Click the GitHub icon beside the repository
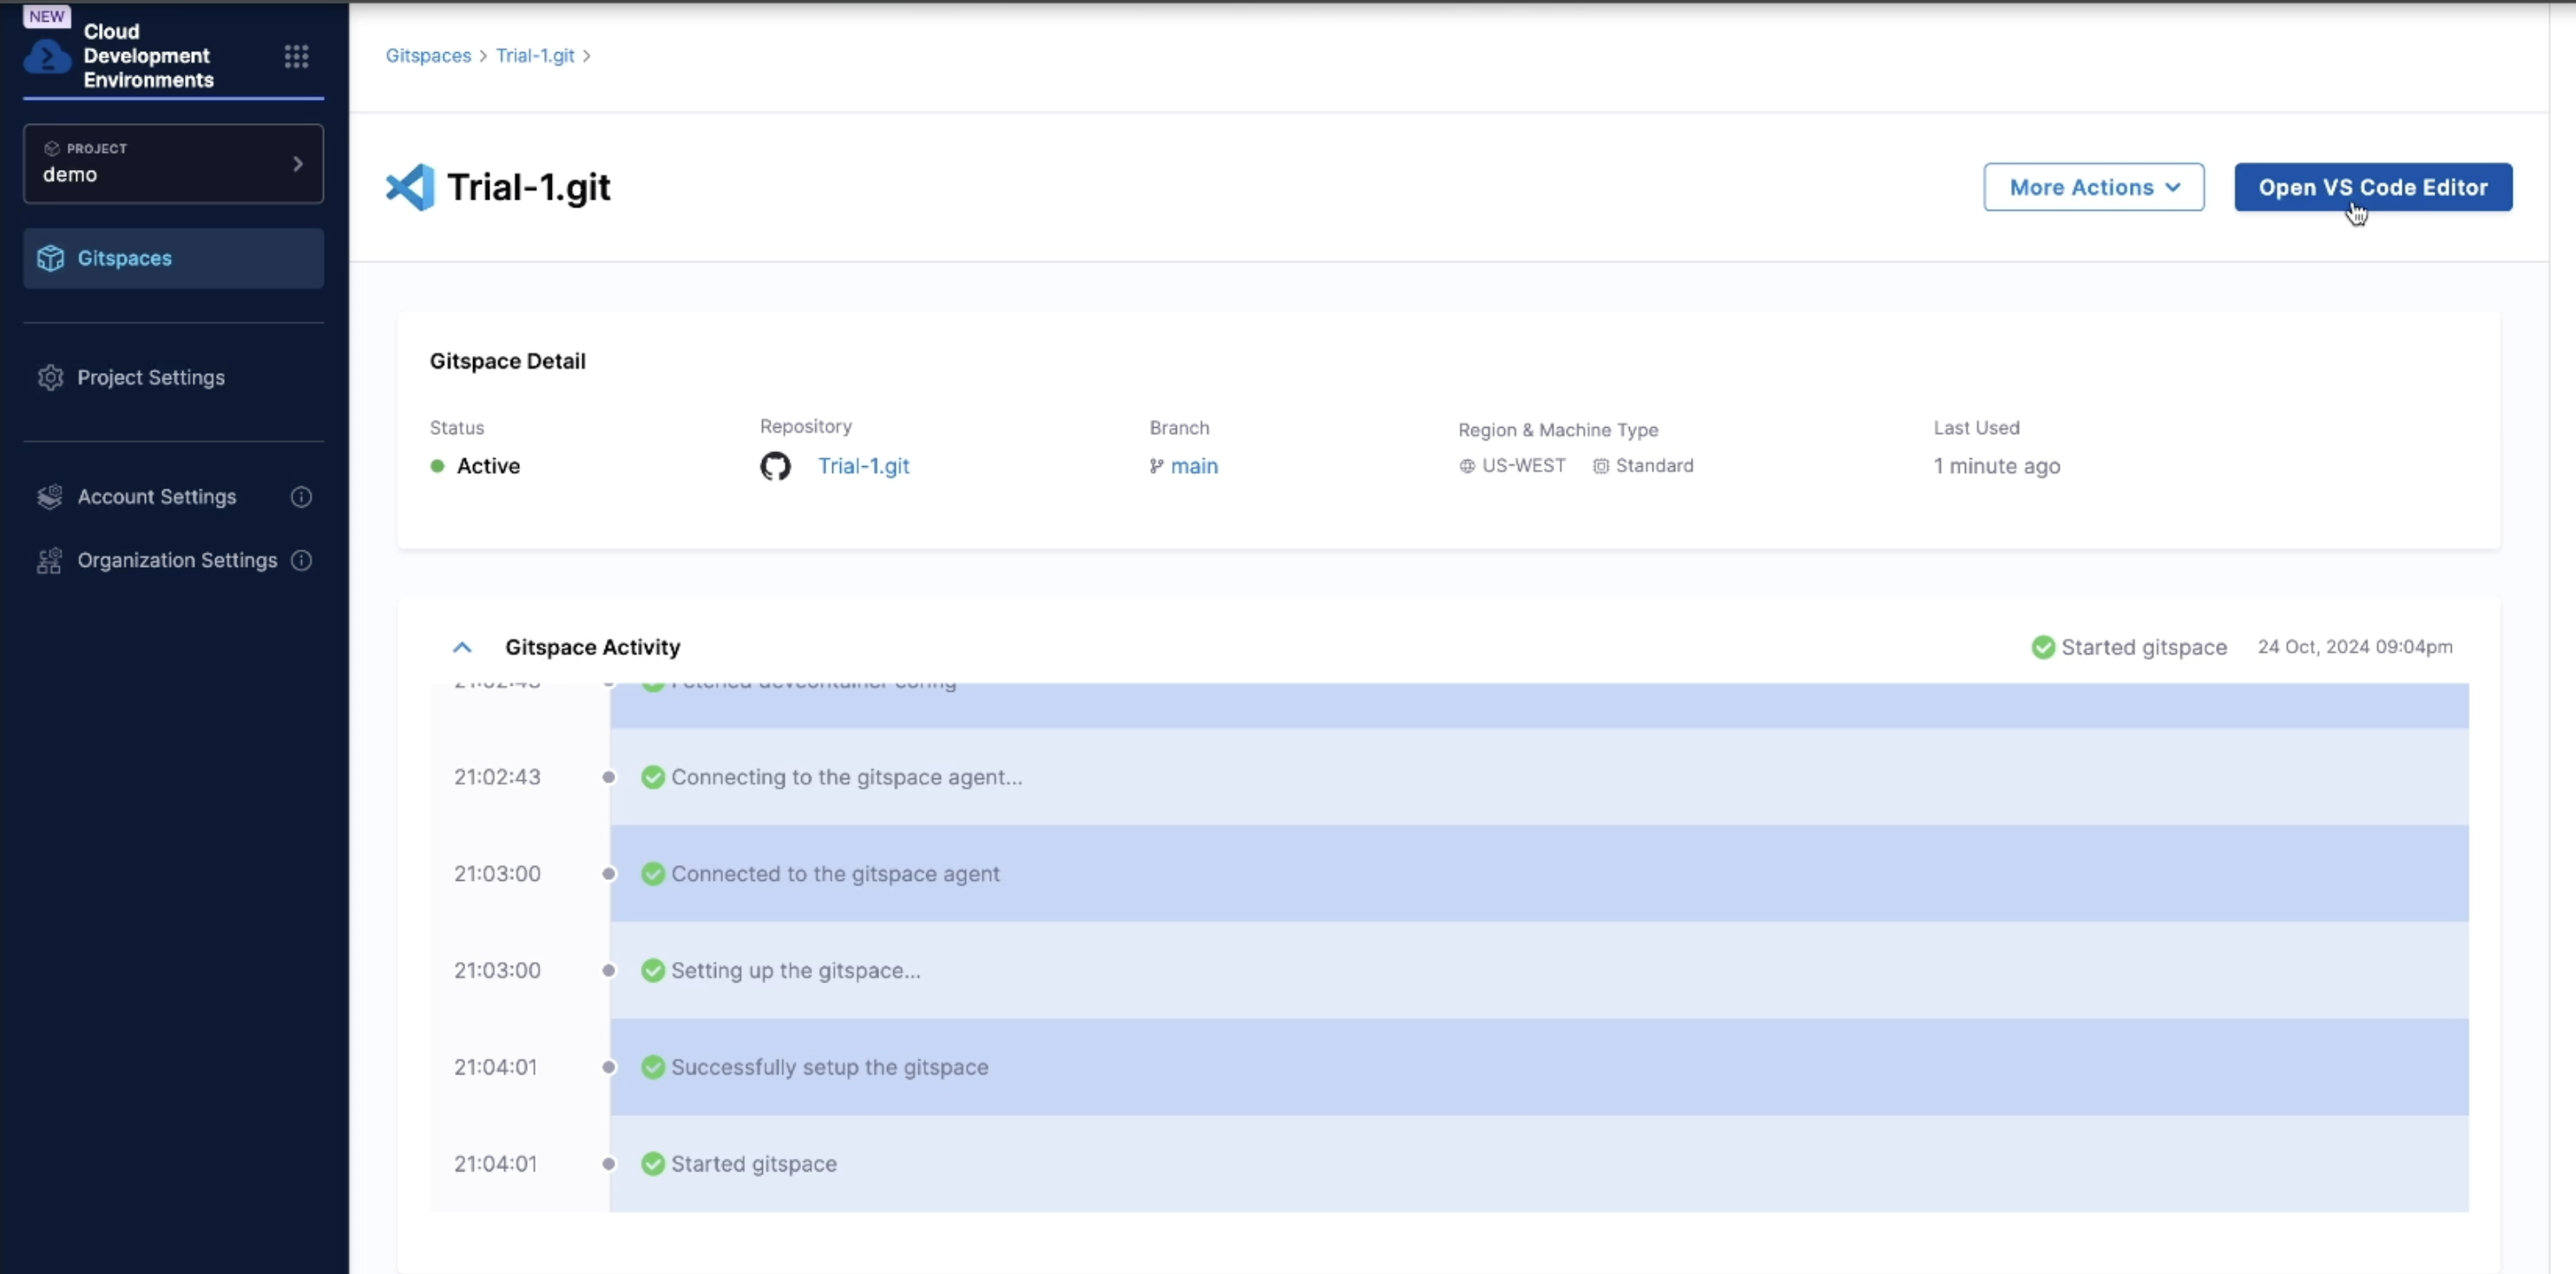 pyautogui.click(x=775, y=466)
